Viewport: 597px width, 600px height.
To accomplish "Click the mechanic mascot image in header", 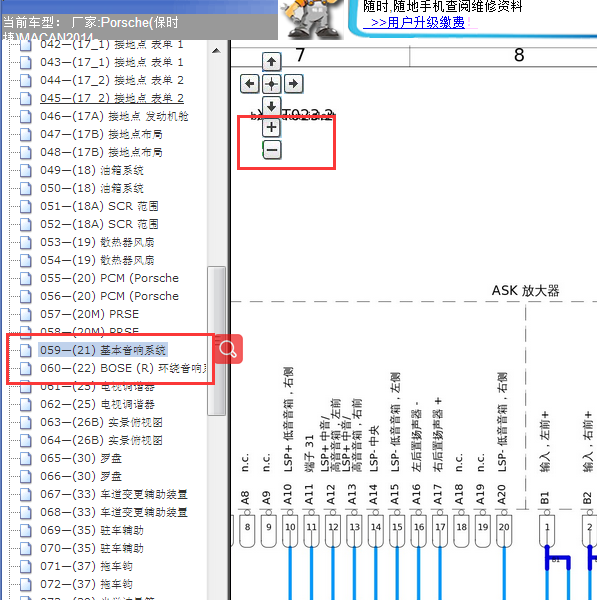I will (312, 19).
